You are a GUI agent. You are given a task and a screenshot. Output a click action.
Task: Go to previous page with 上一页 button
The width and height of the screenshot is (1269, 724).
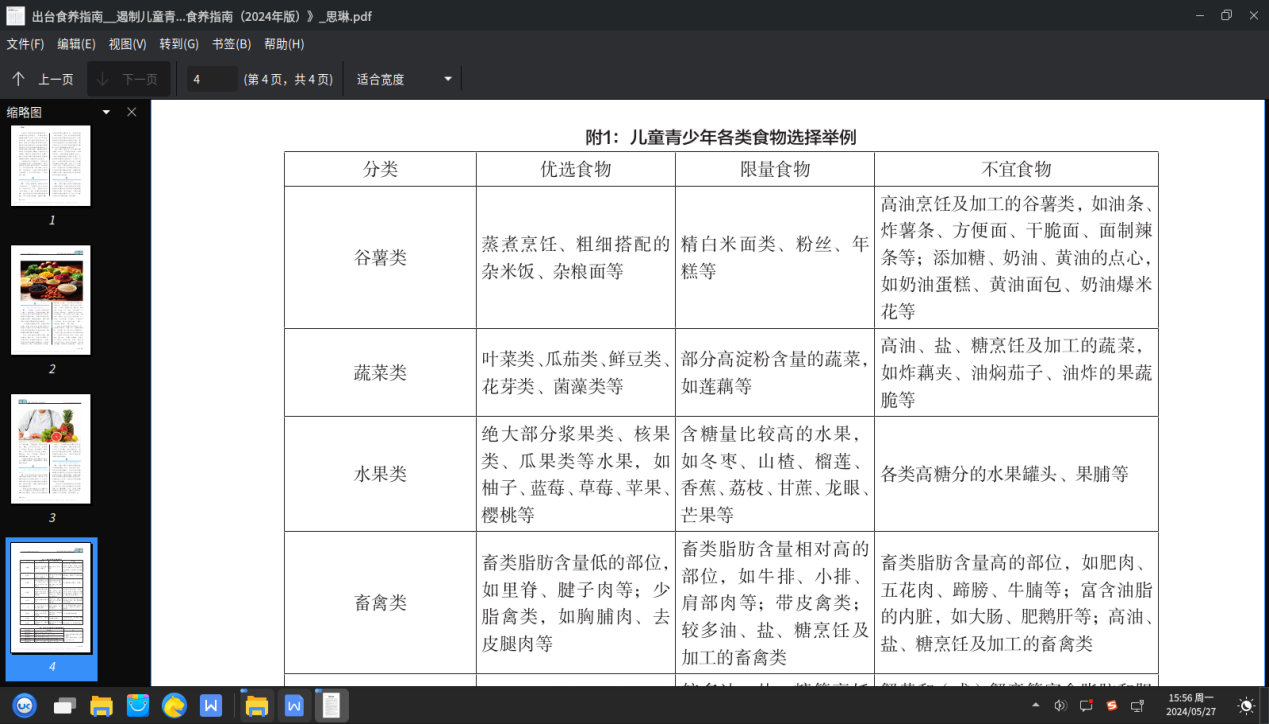(x=43, y=79)
